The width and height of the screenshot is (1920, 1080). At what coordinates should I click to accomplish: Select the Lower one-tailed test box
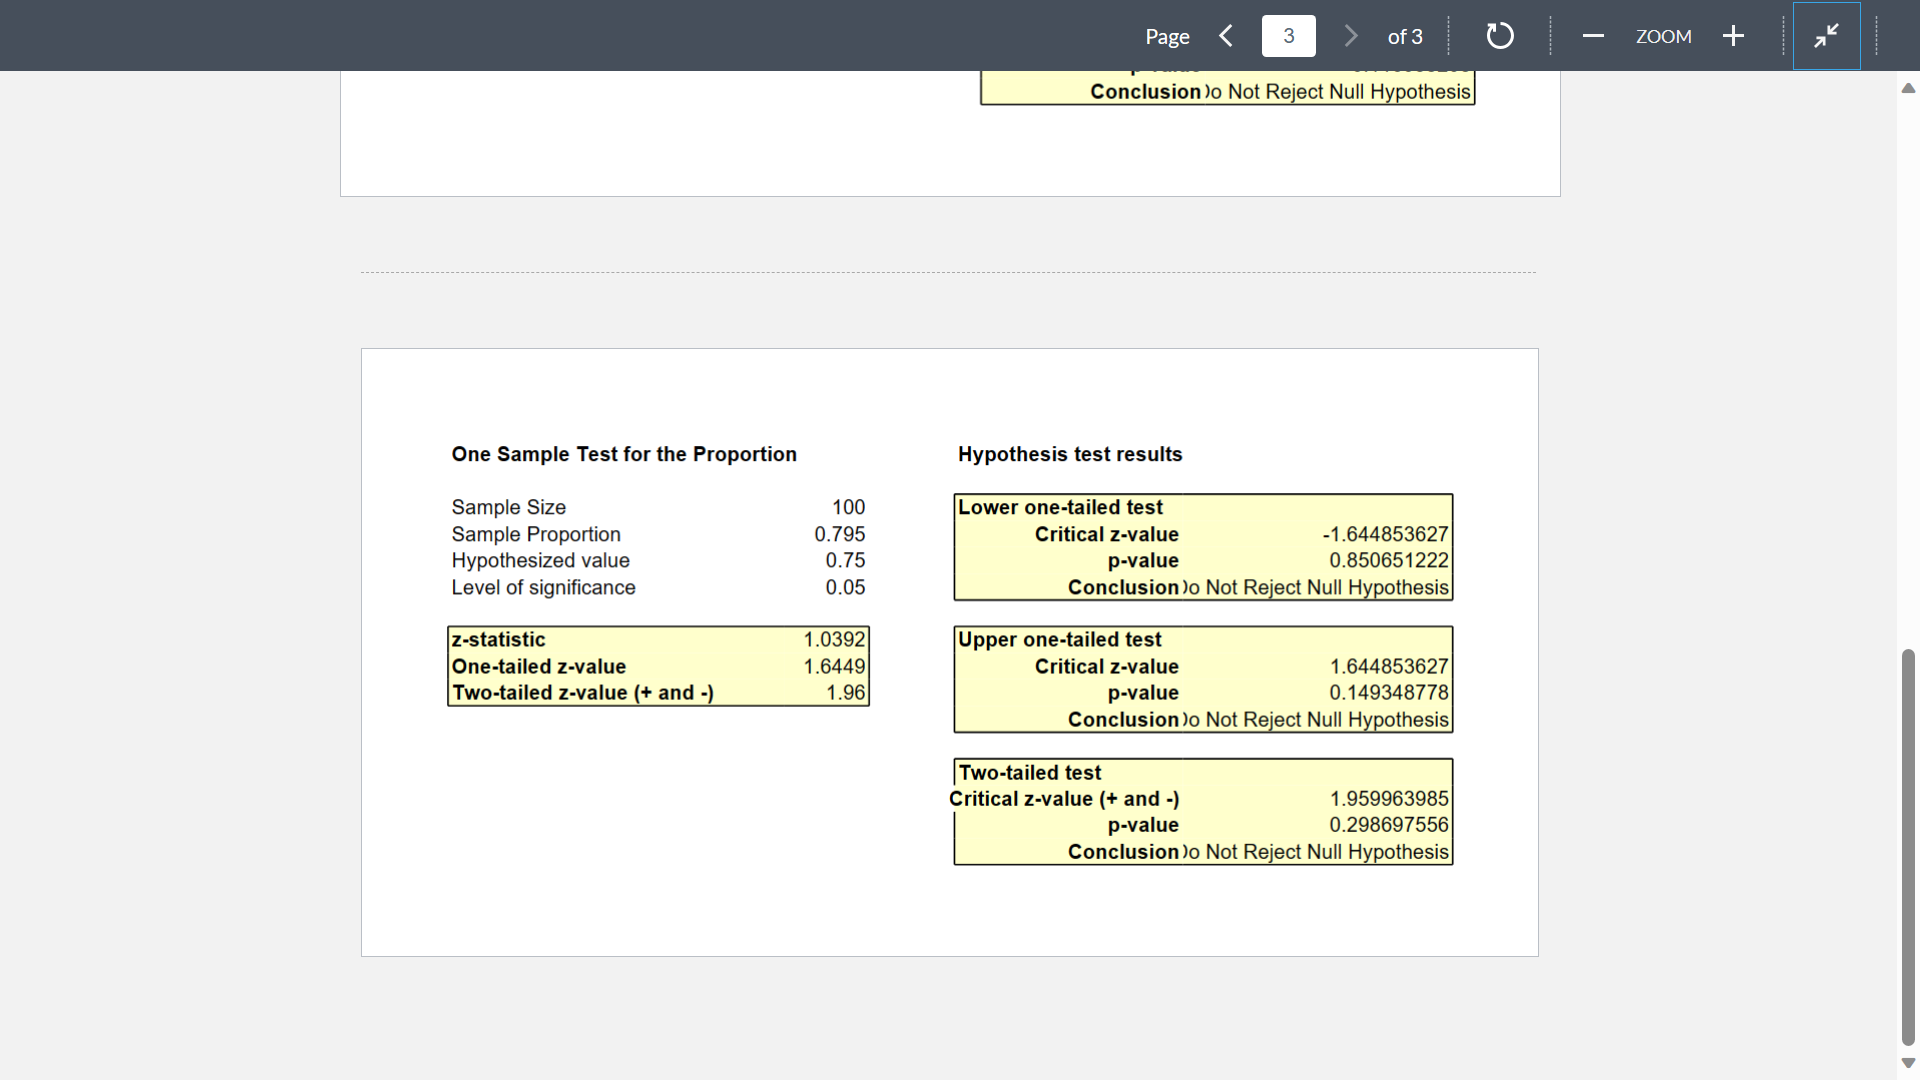coord(1203,546)
